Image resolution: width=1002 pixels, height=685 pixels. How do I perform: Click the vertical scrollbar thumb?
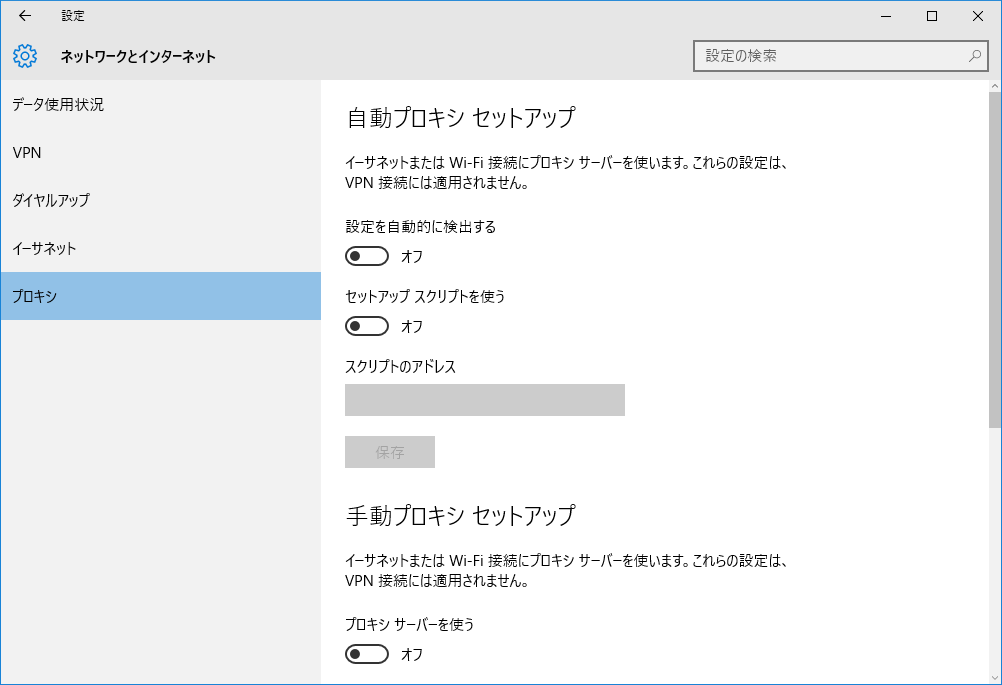994,260
